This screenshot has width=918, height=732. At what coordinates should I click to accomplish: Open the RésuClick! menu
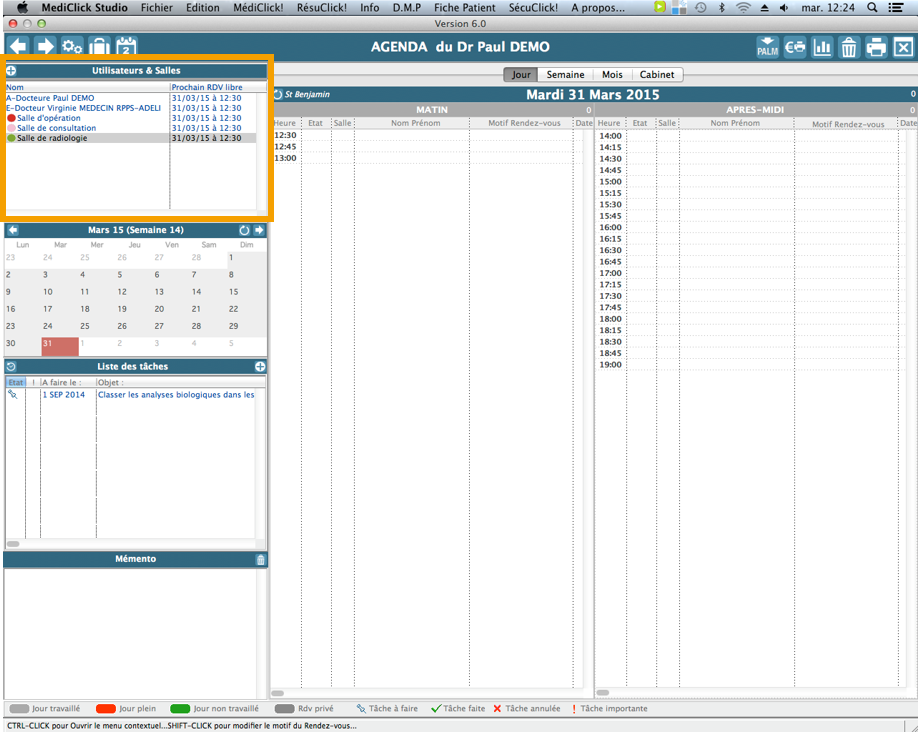point(321,8)
